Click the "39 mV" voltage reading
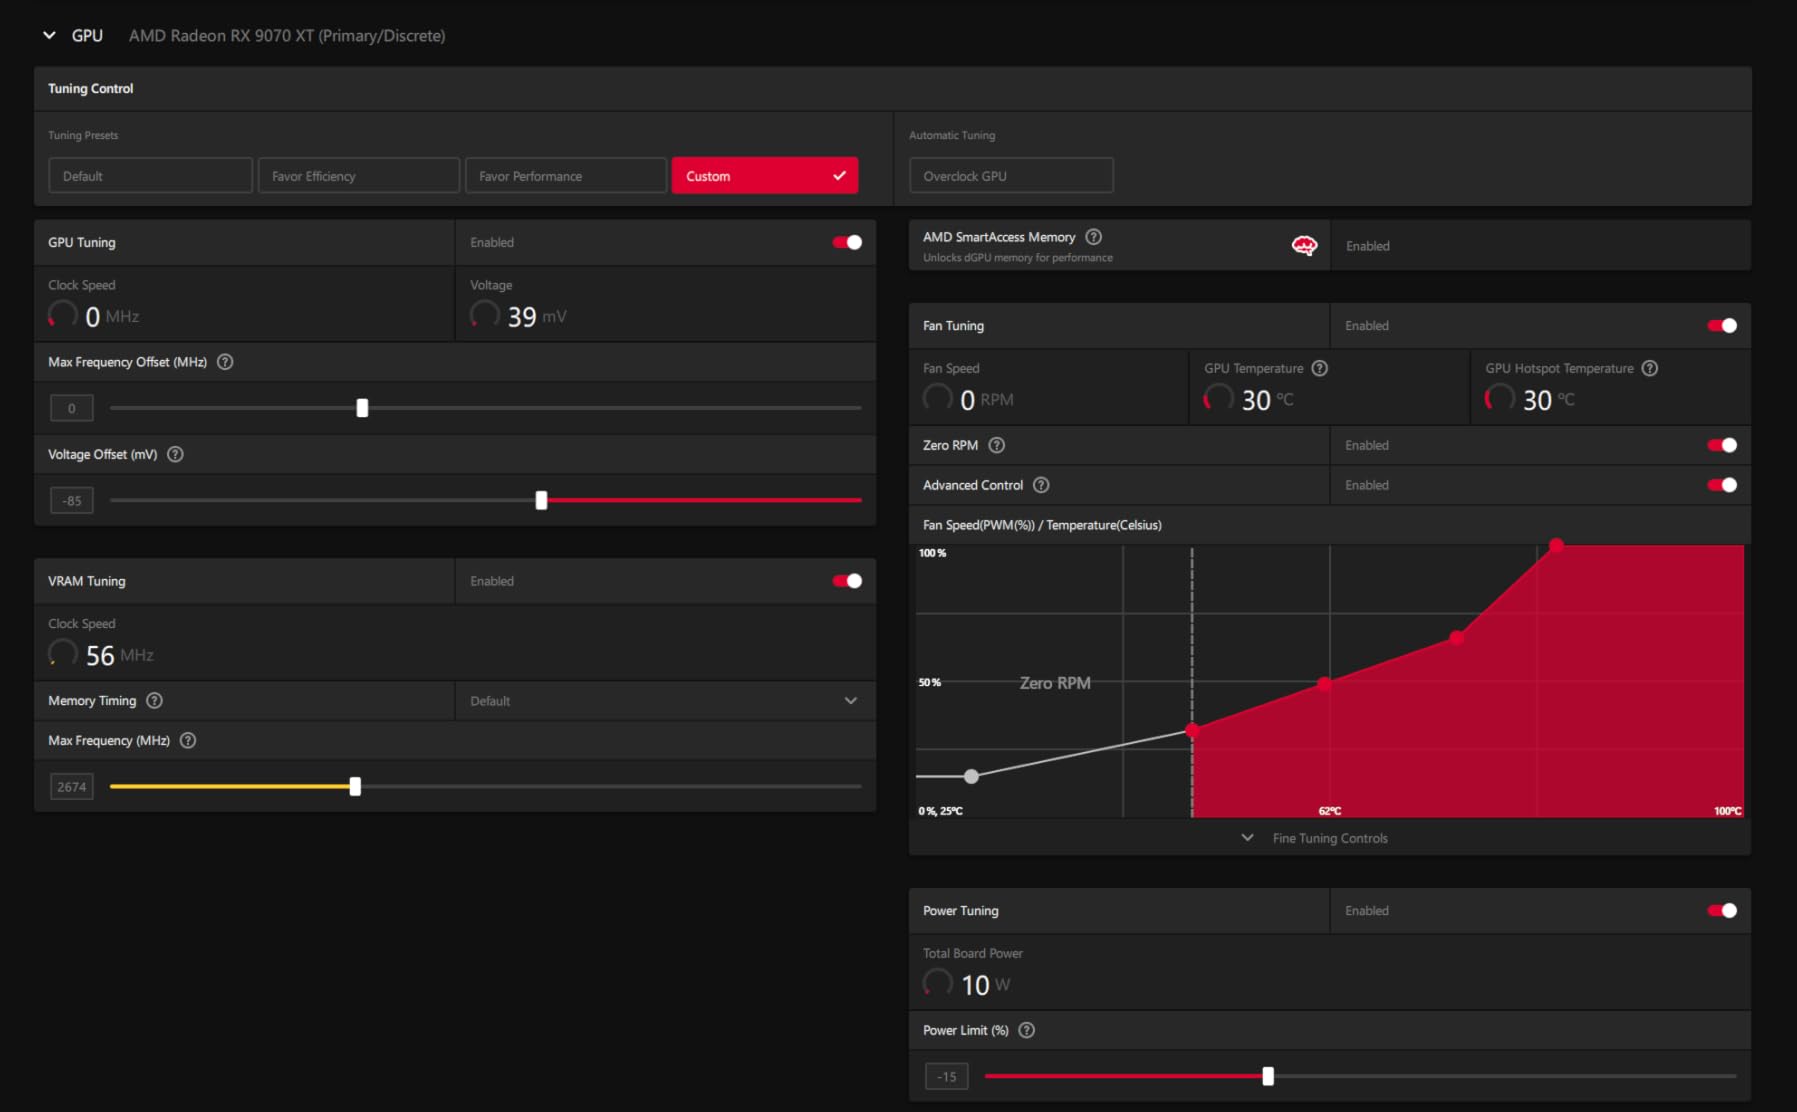This screenshot has width=1797, height=1112. coord(537,316)
